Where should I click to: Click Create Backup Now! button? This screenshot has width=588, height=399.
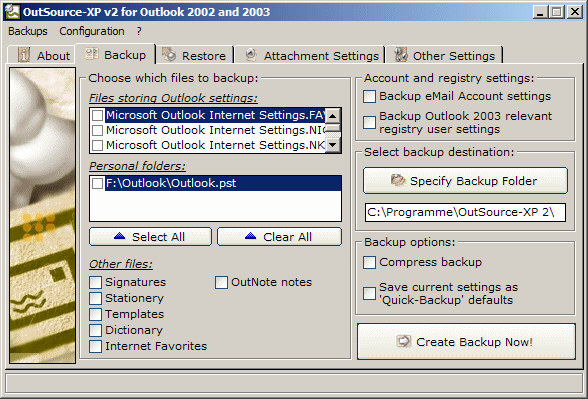pos(466,342)
